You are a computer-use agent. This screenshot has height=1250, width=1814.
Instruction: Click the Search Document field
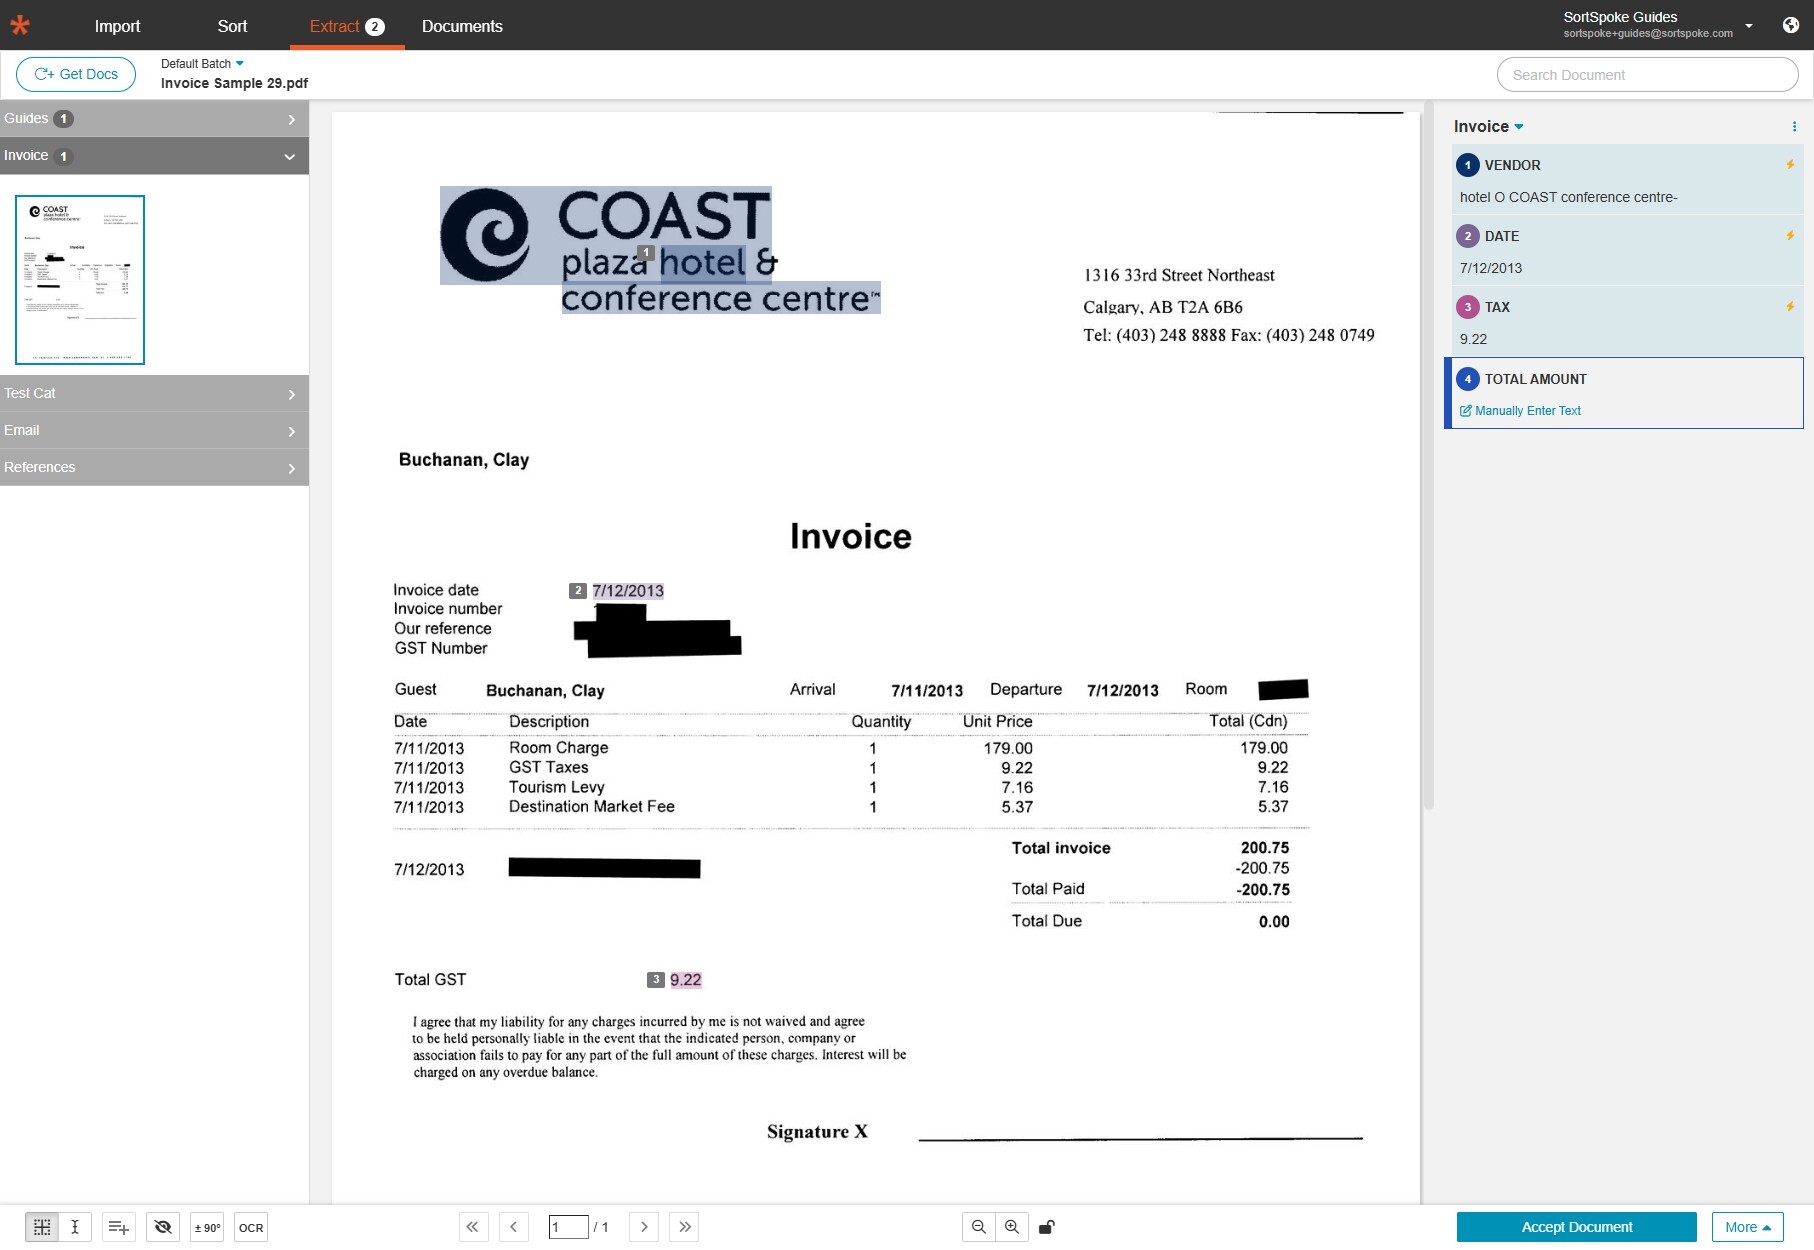(x=1647, y=75)
